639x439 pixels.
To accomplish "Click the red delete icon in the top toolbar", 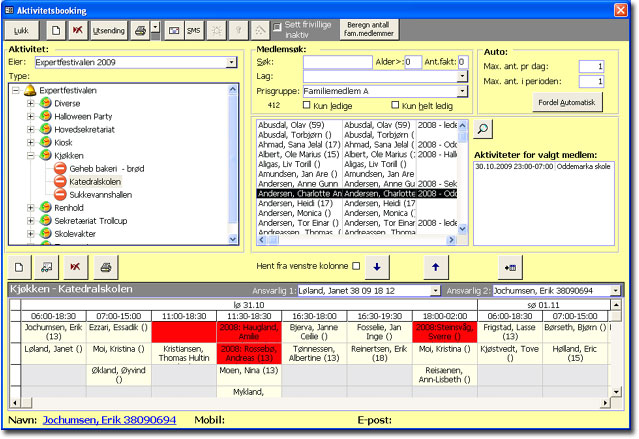I will [x=77, y=31].
